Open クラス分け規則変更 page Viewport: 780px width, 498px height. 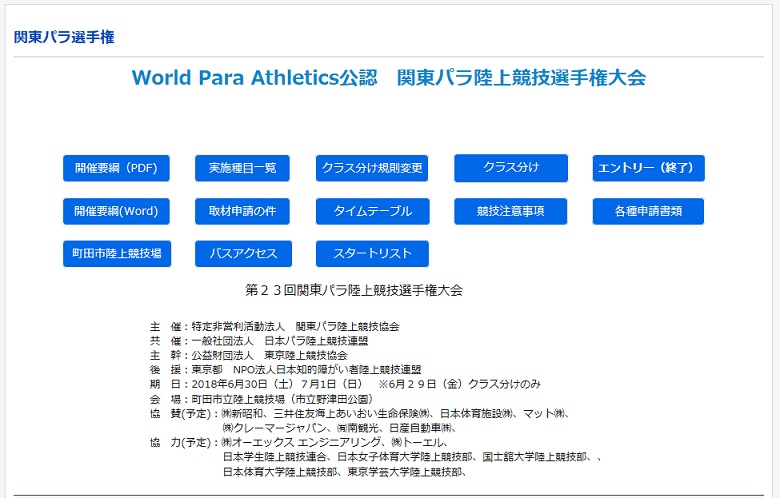[372, 168]
